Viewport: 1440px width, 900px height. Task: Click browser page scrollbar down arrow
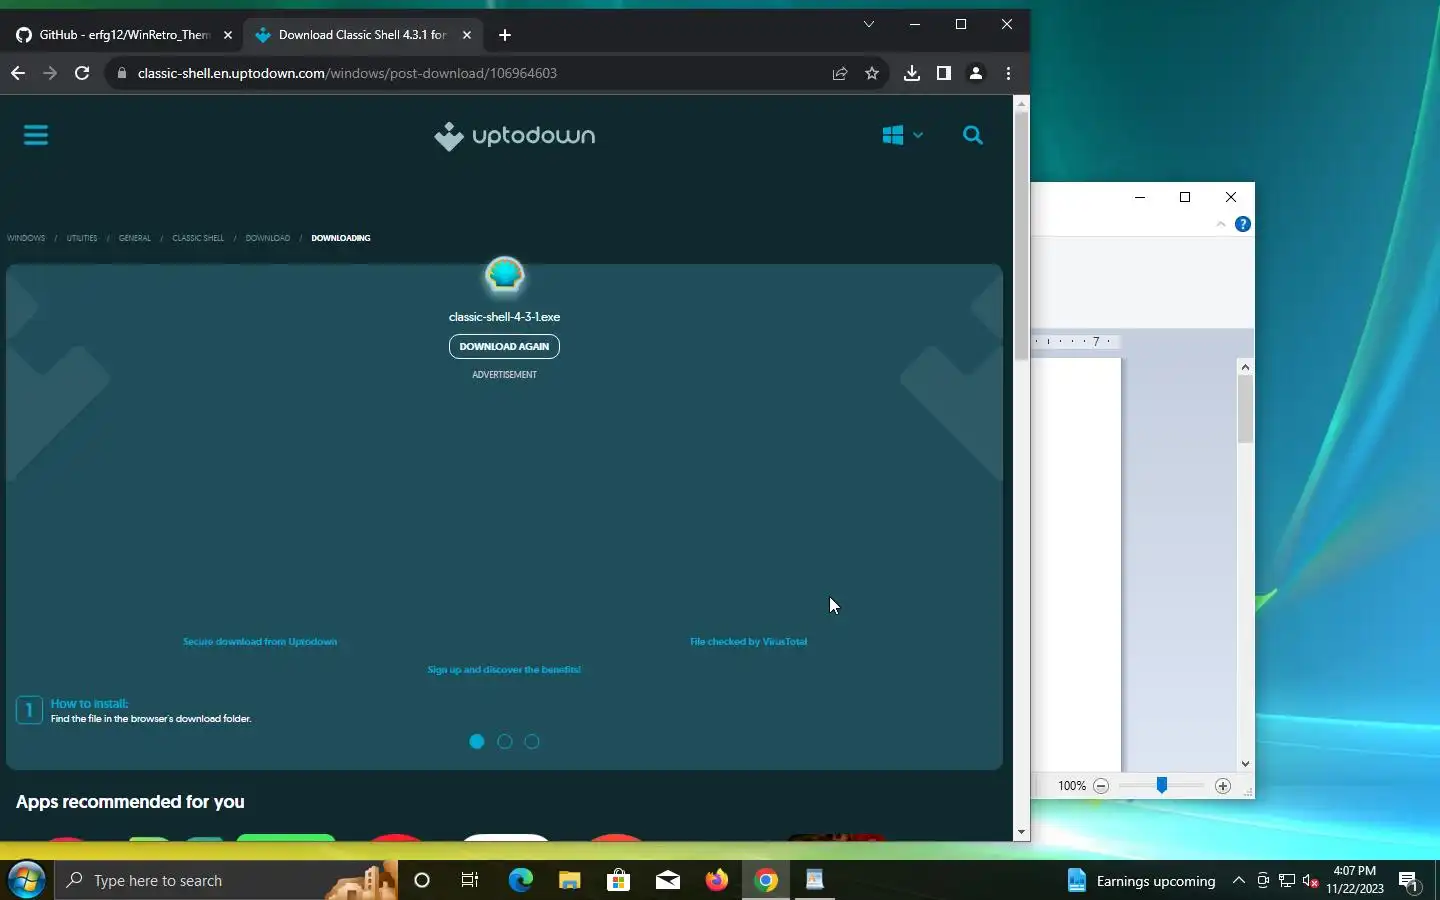1021,832
